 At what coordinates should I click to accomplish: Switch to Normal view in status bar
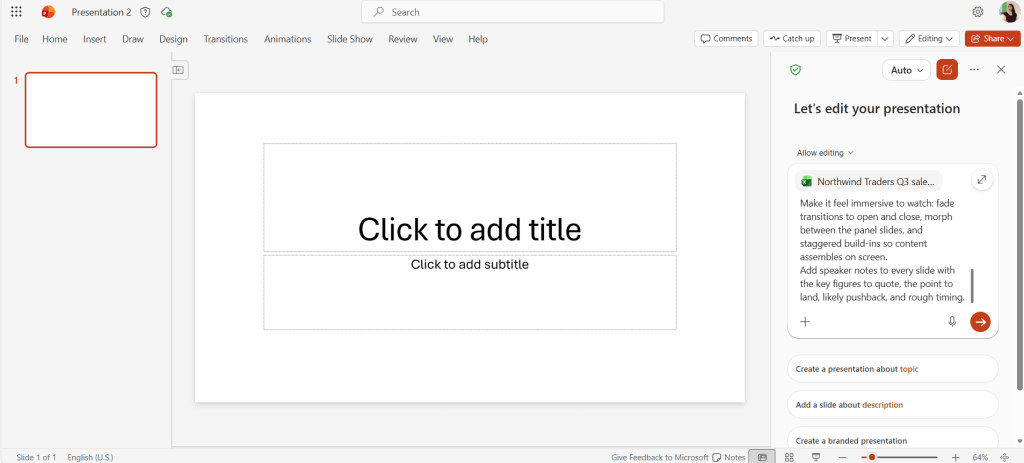[762, 457]
